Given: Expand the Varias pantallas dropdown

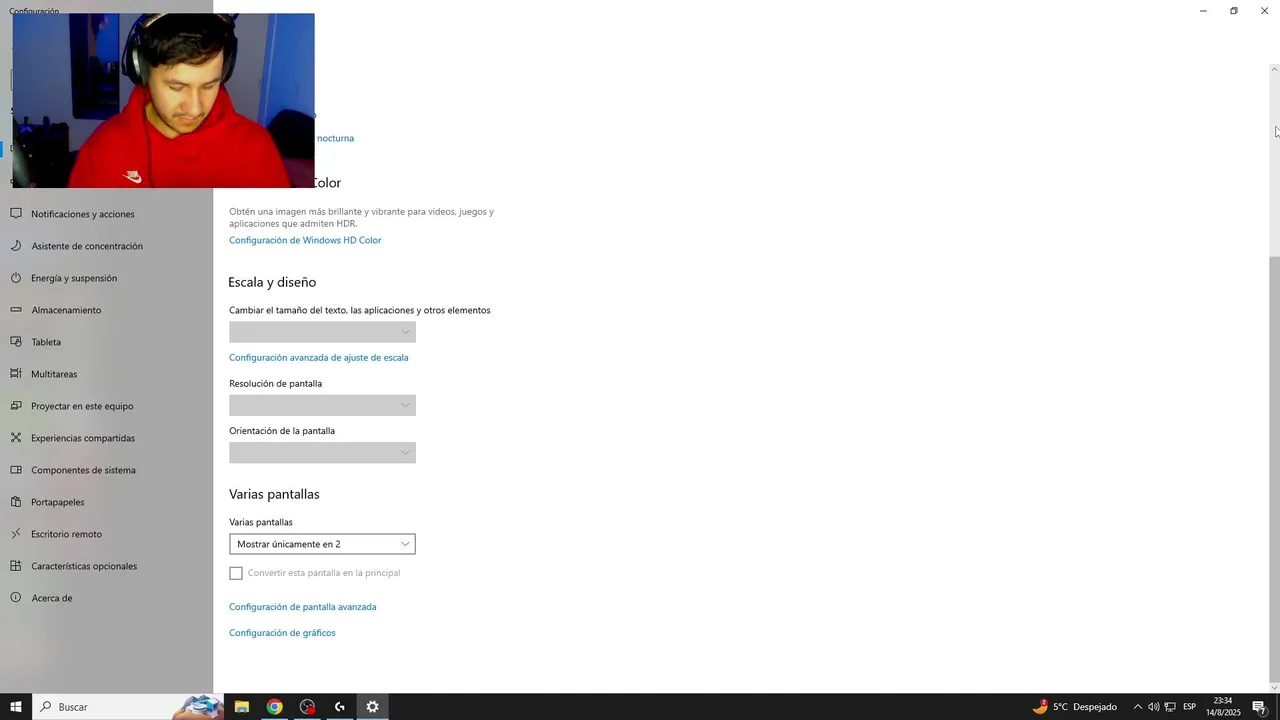Looking at the screenshot, I should tap(322, 544).
